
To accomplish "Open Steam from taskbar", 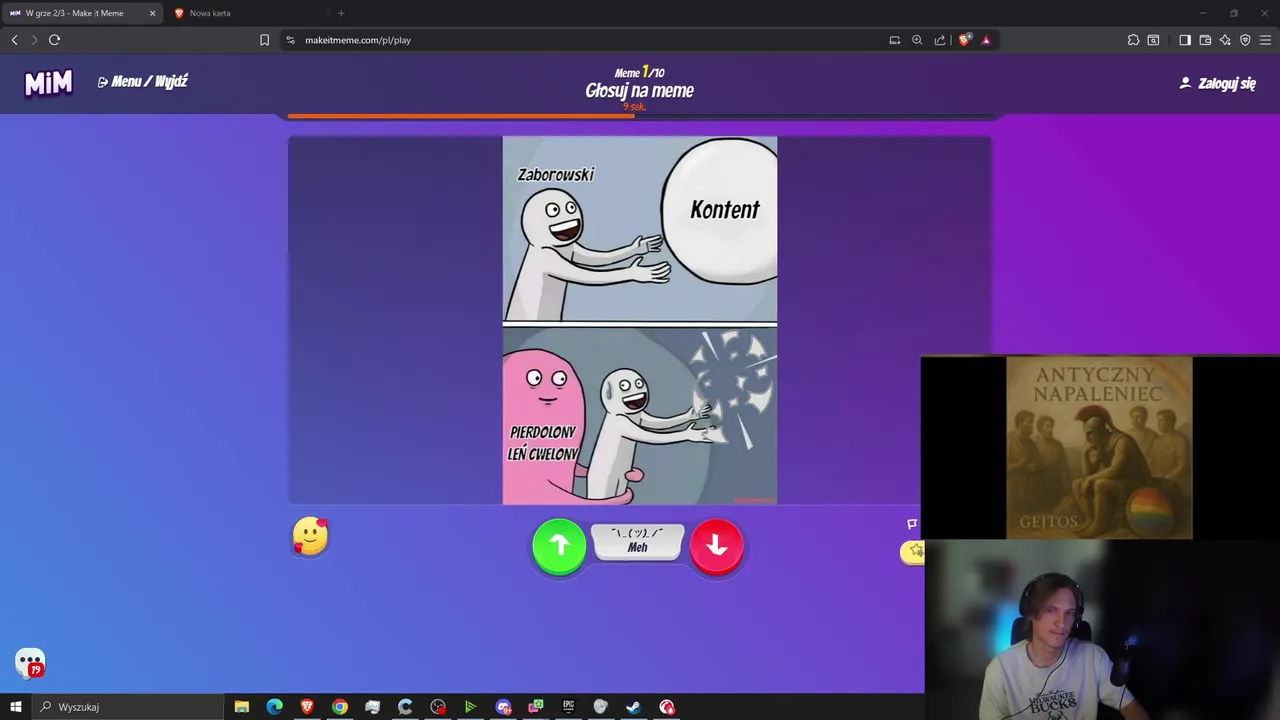I will (x=633, y=707).
